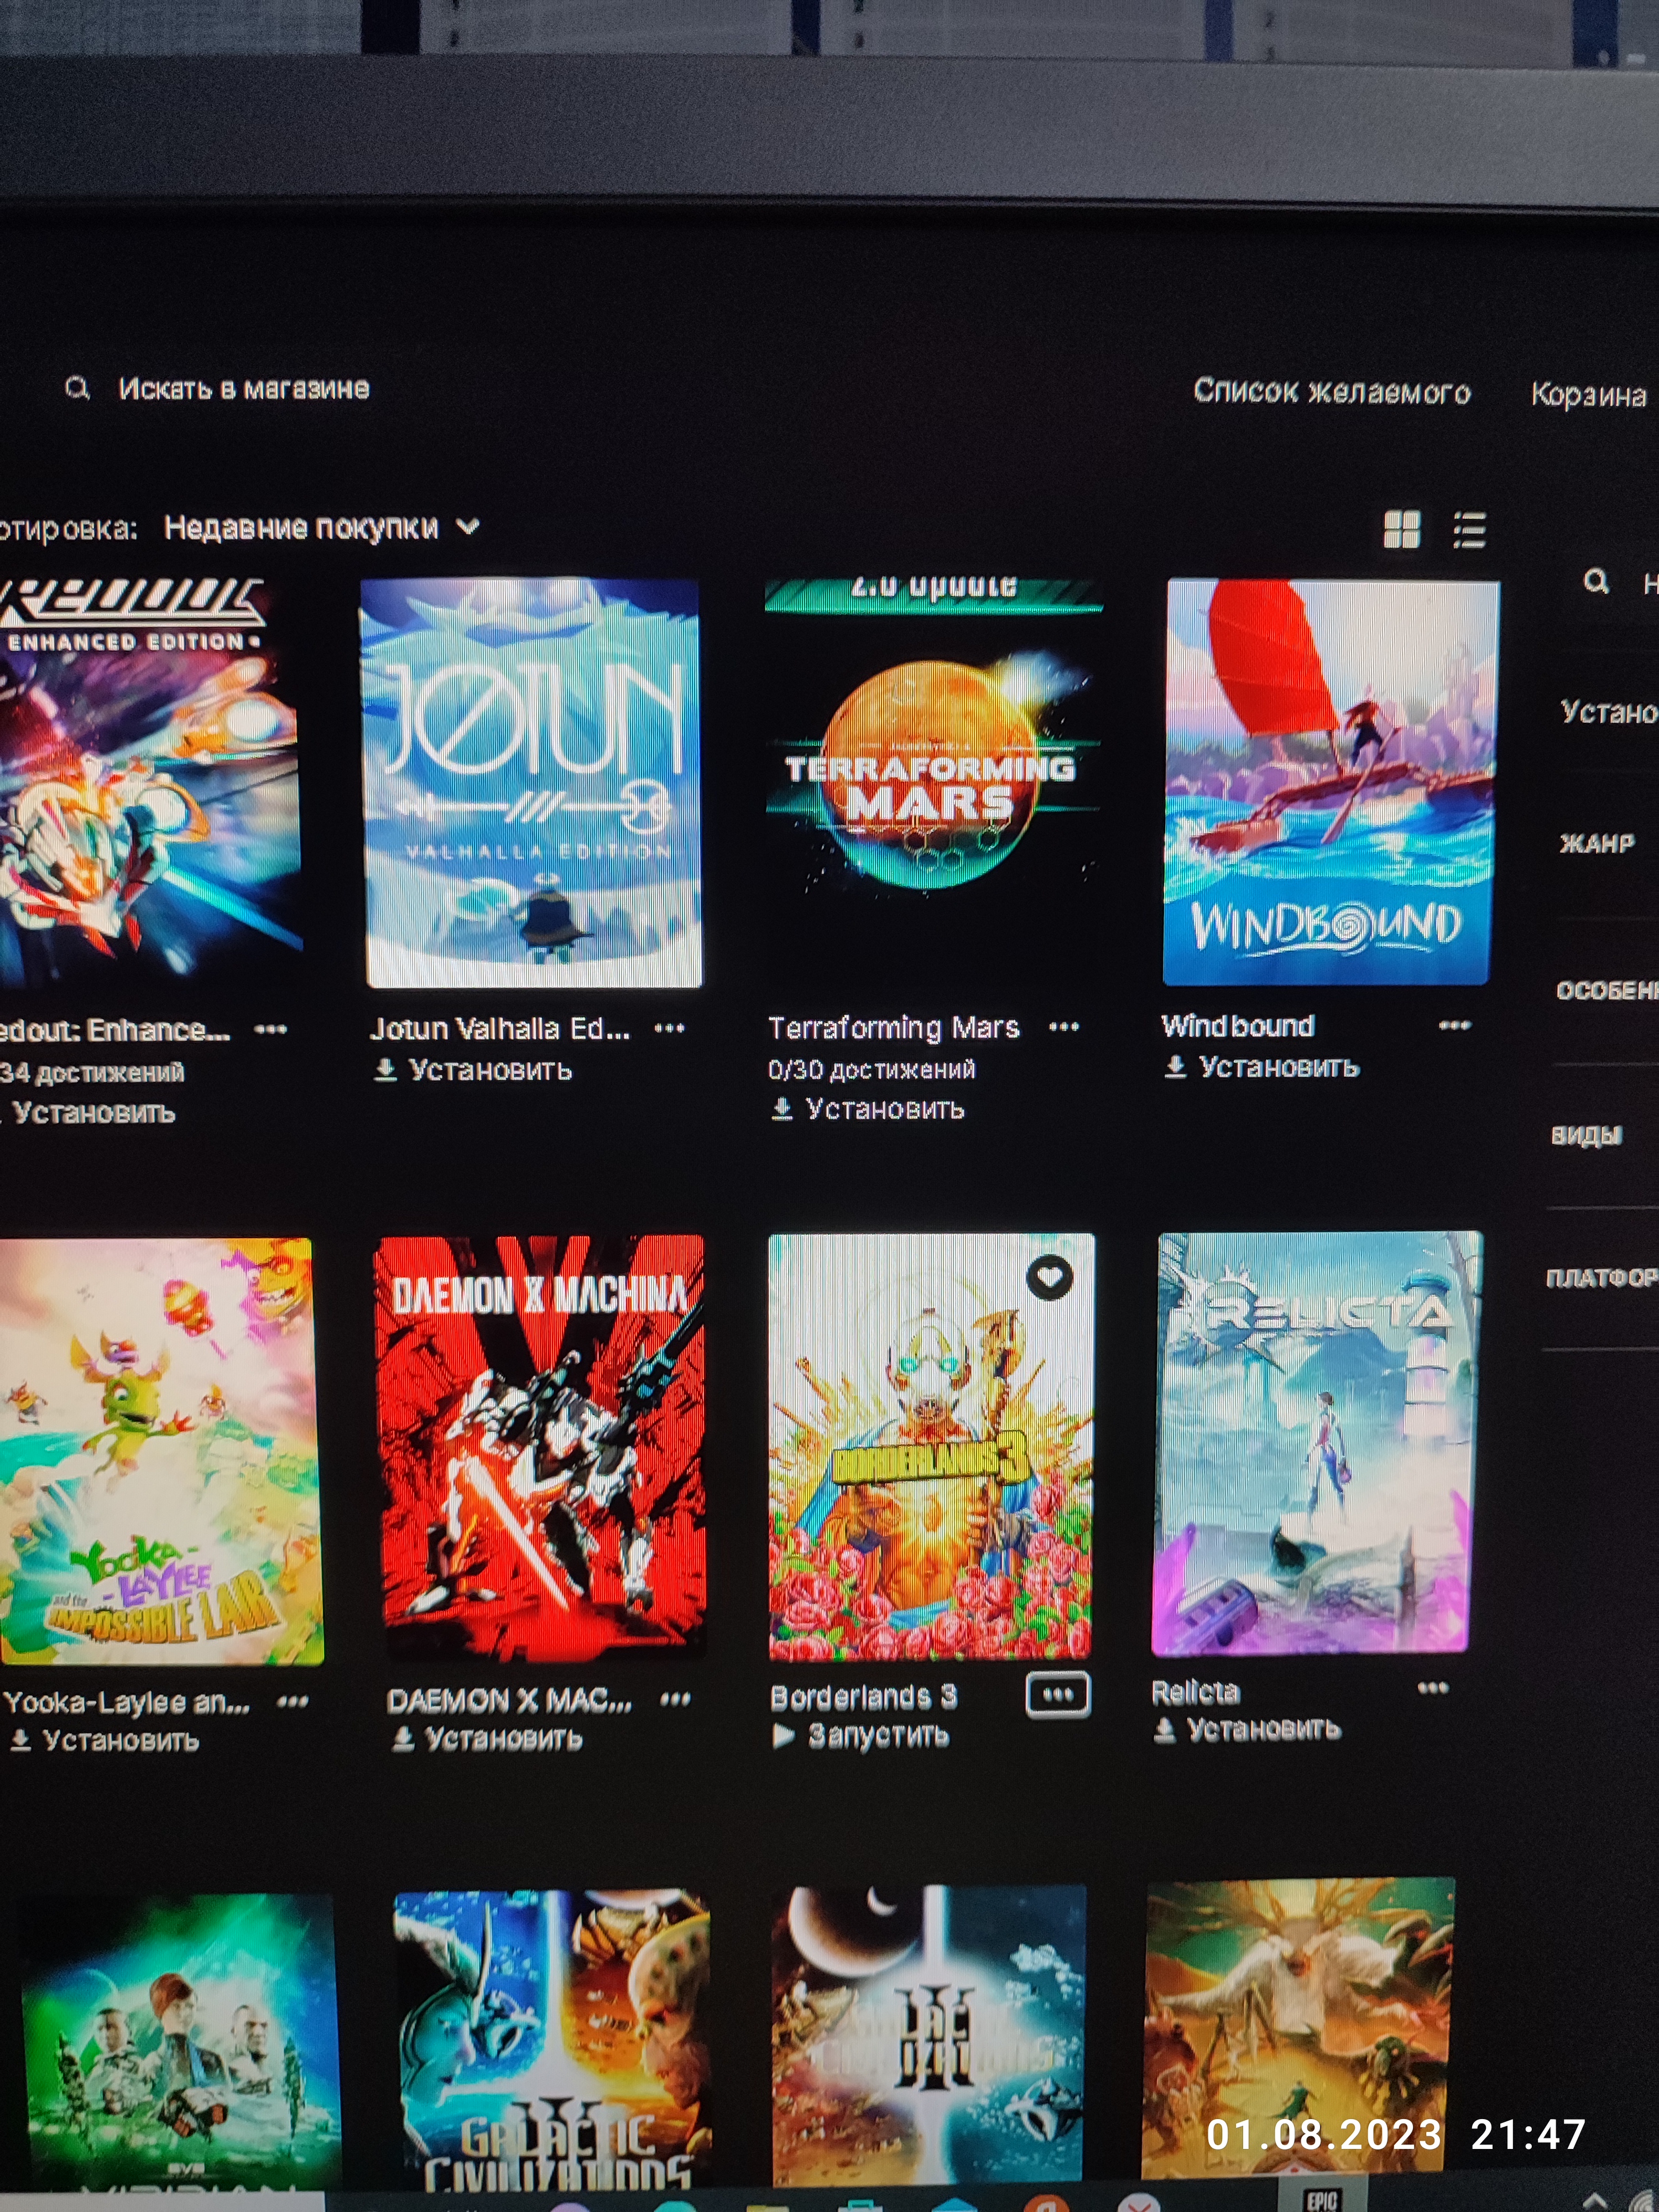Install Redout: Enhanced Edition

pos(88,1113)
